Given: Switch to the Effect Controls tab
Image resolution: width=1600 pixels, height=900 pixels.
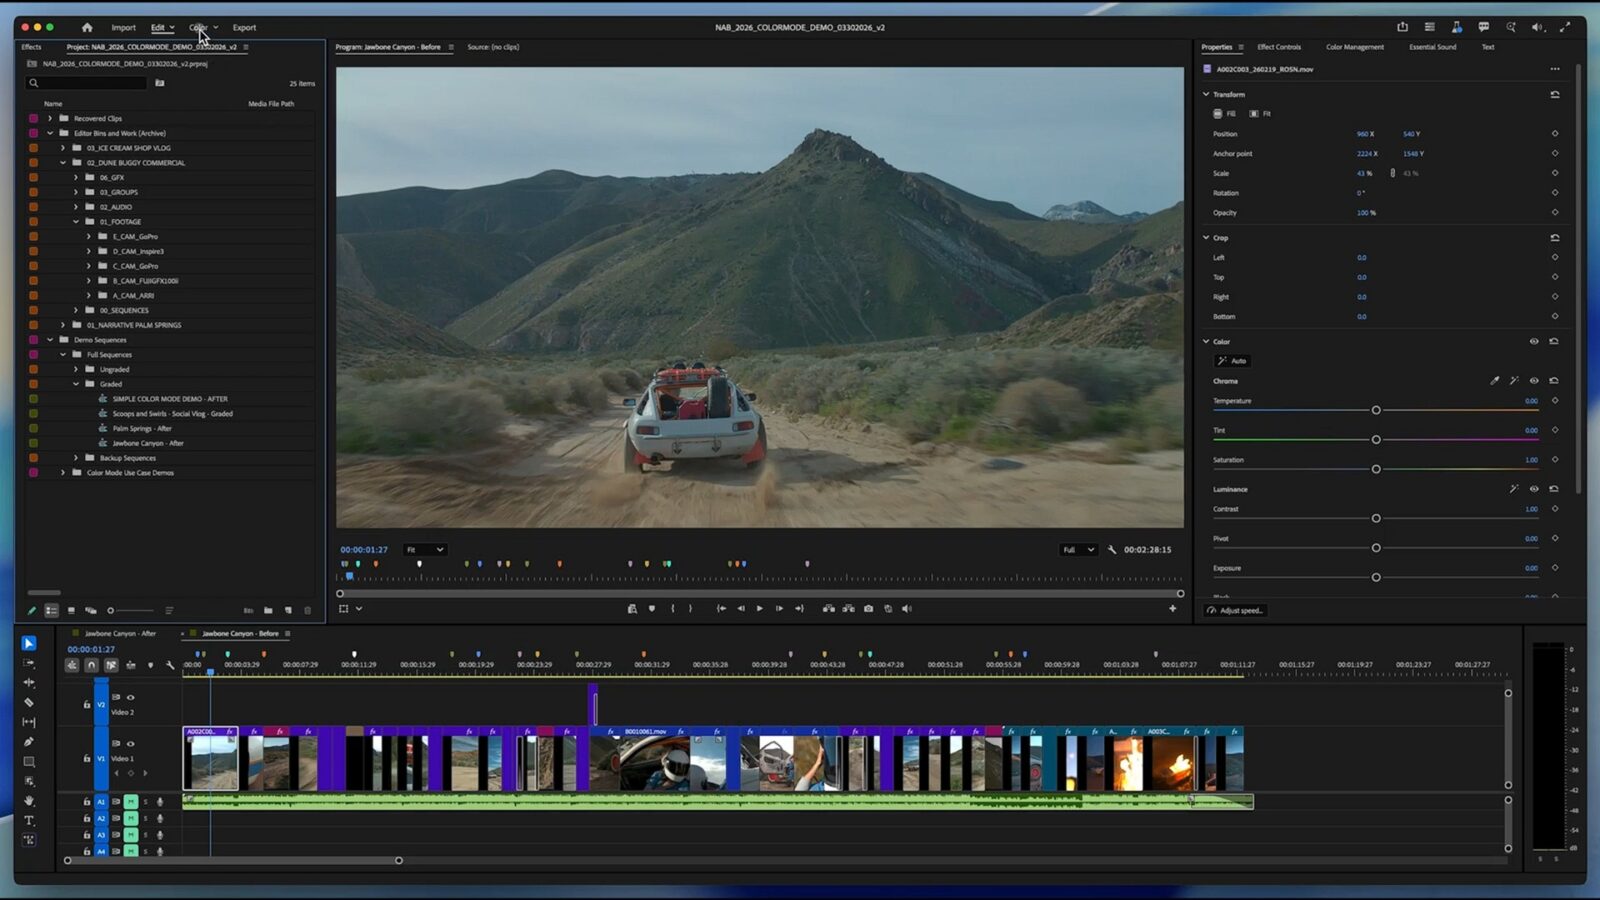Looking at the screenshot, I should pyautogui.click(x=1279, y=47).
